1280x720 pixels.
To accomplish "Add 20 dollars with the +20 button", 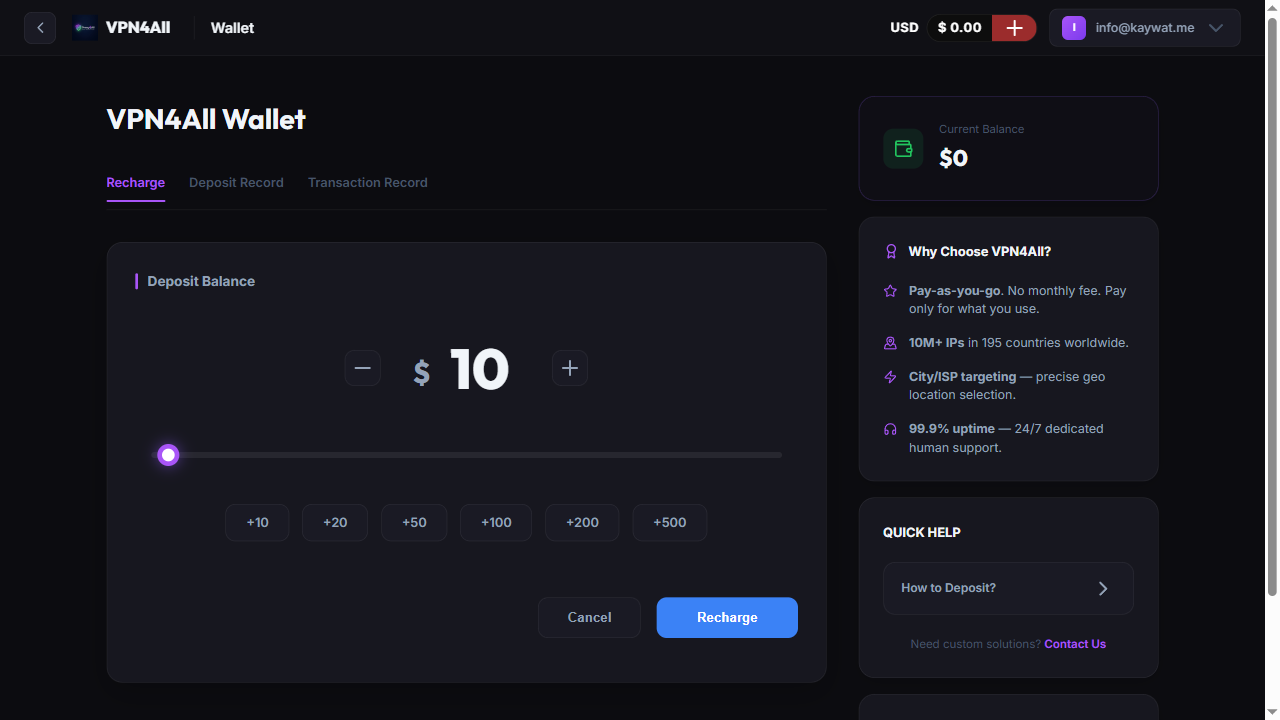I will (335, 523).
